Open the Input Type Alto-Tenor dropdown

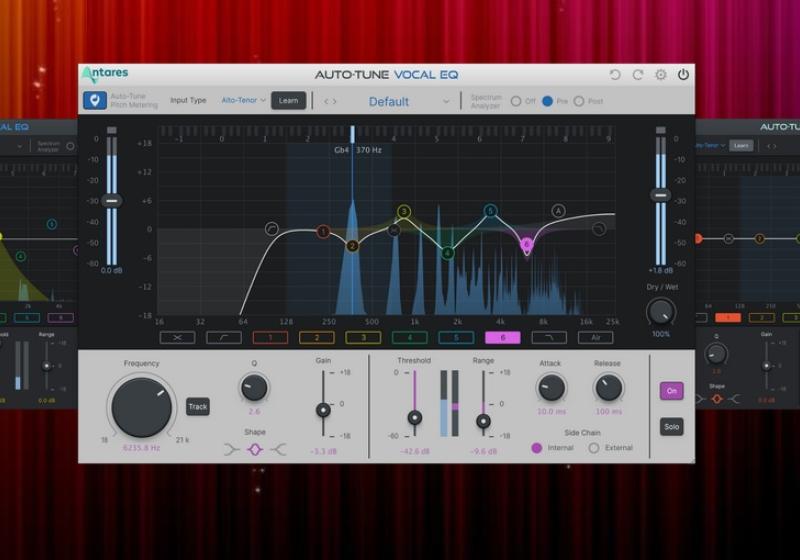coord(244,101)
